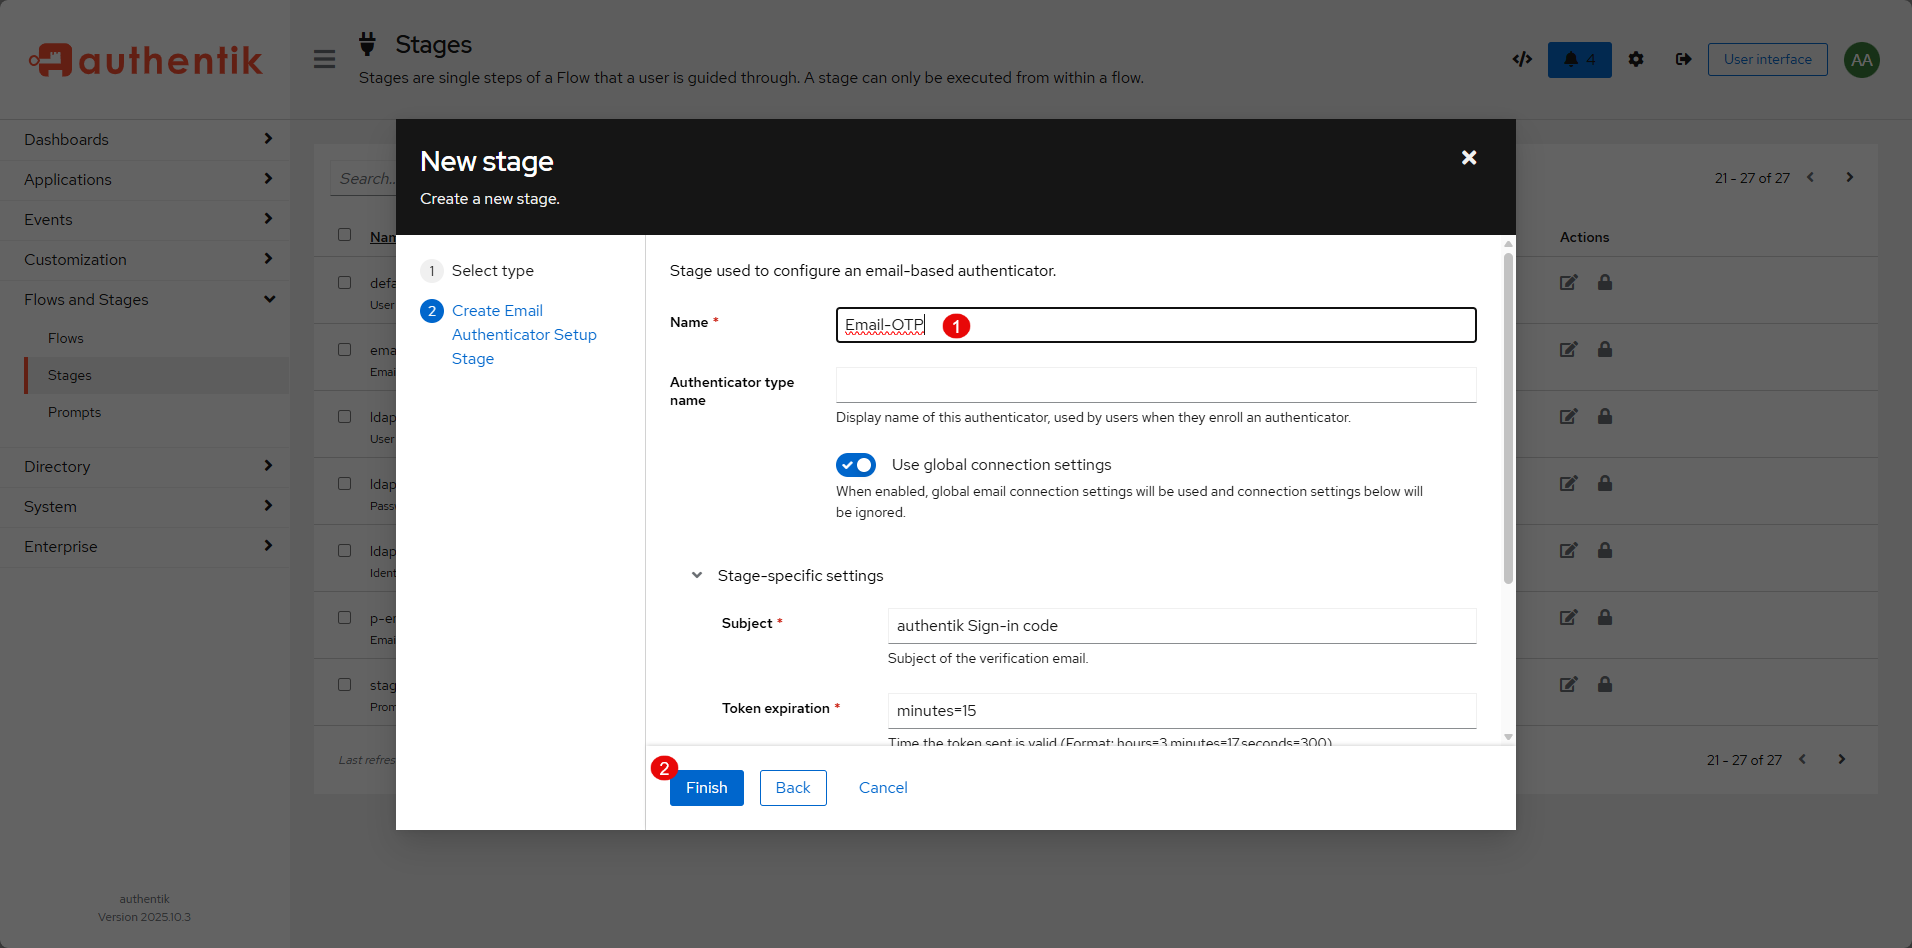Check the second row checkbox
This screenshot has height=948, width=1912.
click(345, 350)
